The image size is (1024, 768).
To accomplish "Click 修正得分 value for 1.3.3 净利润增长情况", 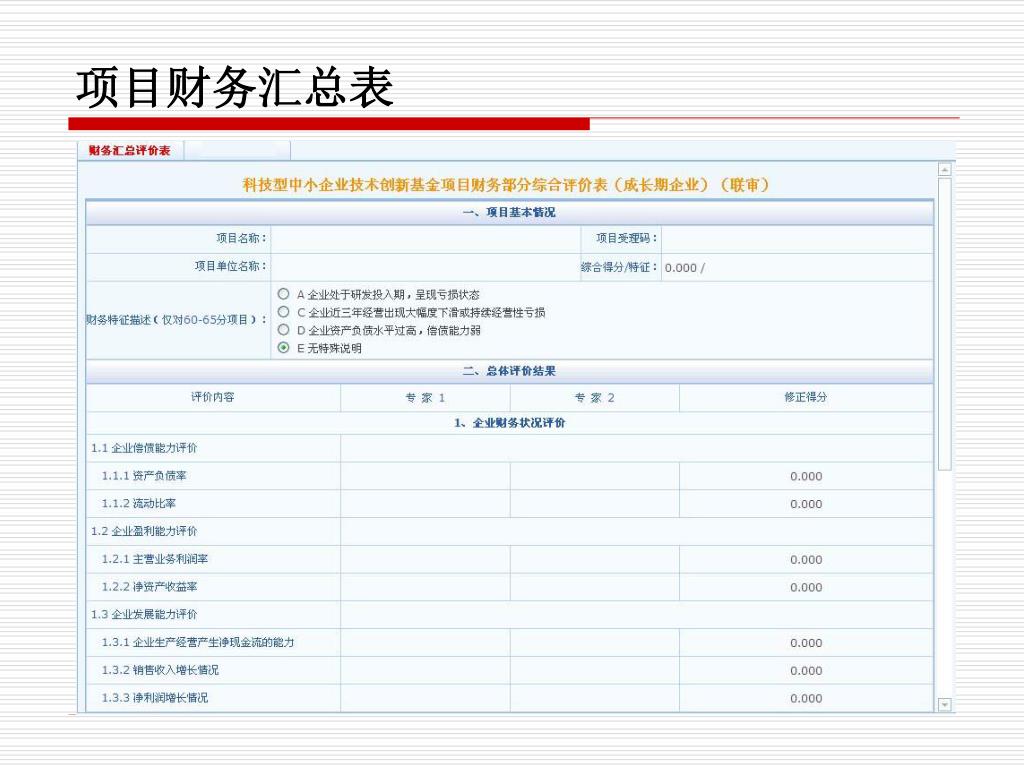I will (x=806, y=699).
